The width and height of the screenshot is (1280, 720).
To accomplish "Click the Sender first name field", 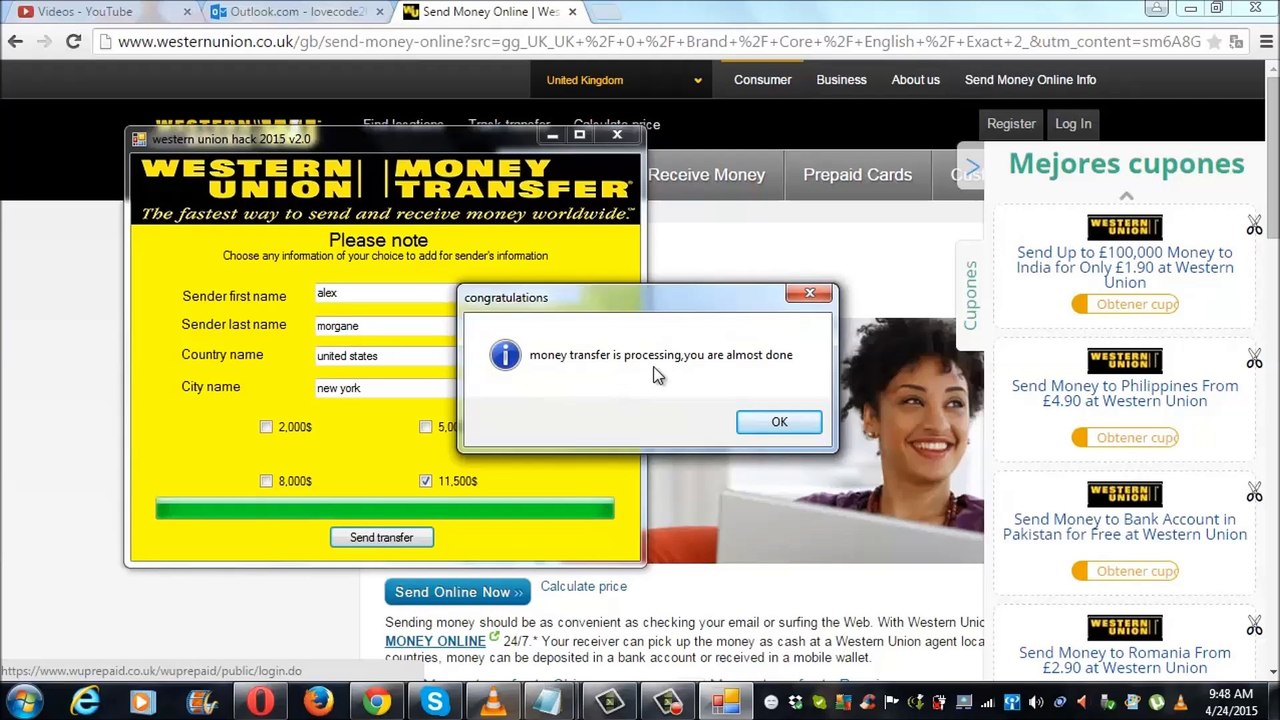I will pyautogui.click(x=385, y=293).
